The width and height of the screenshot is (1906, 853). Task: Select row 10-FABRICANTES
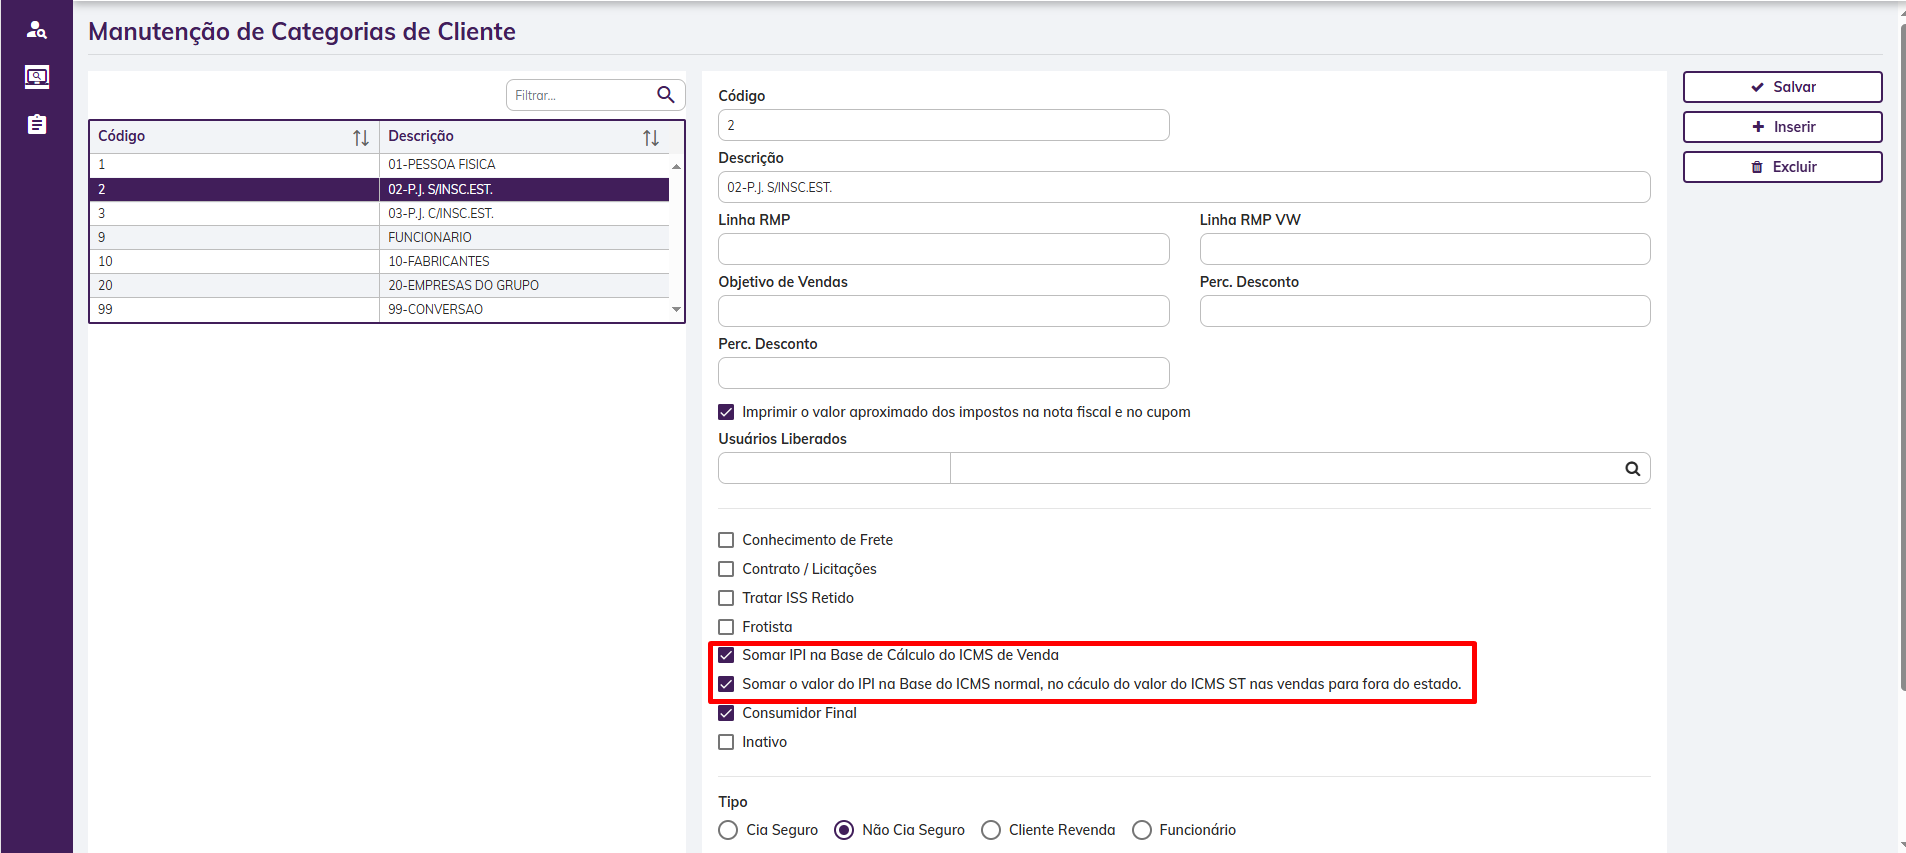point(380,261)
